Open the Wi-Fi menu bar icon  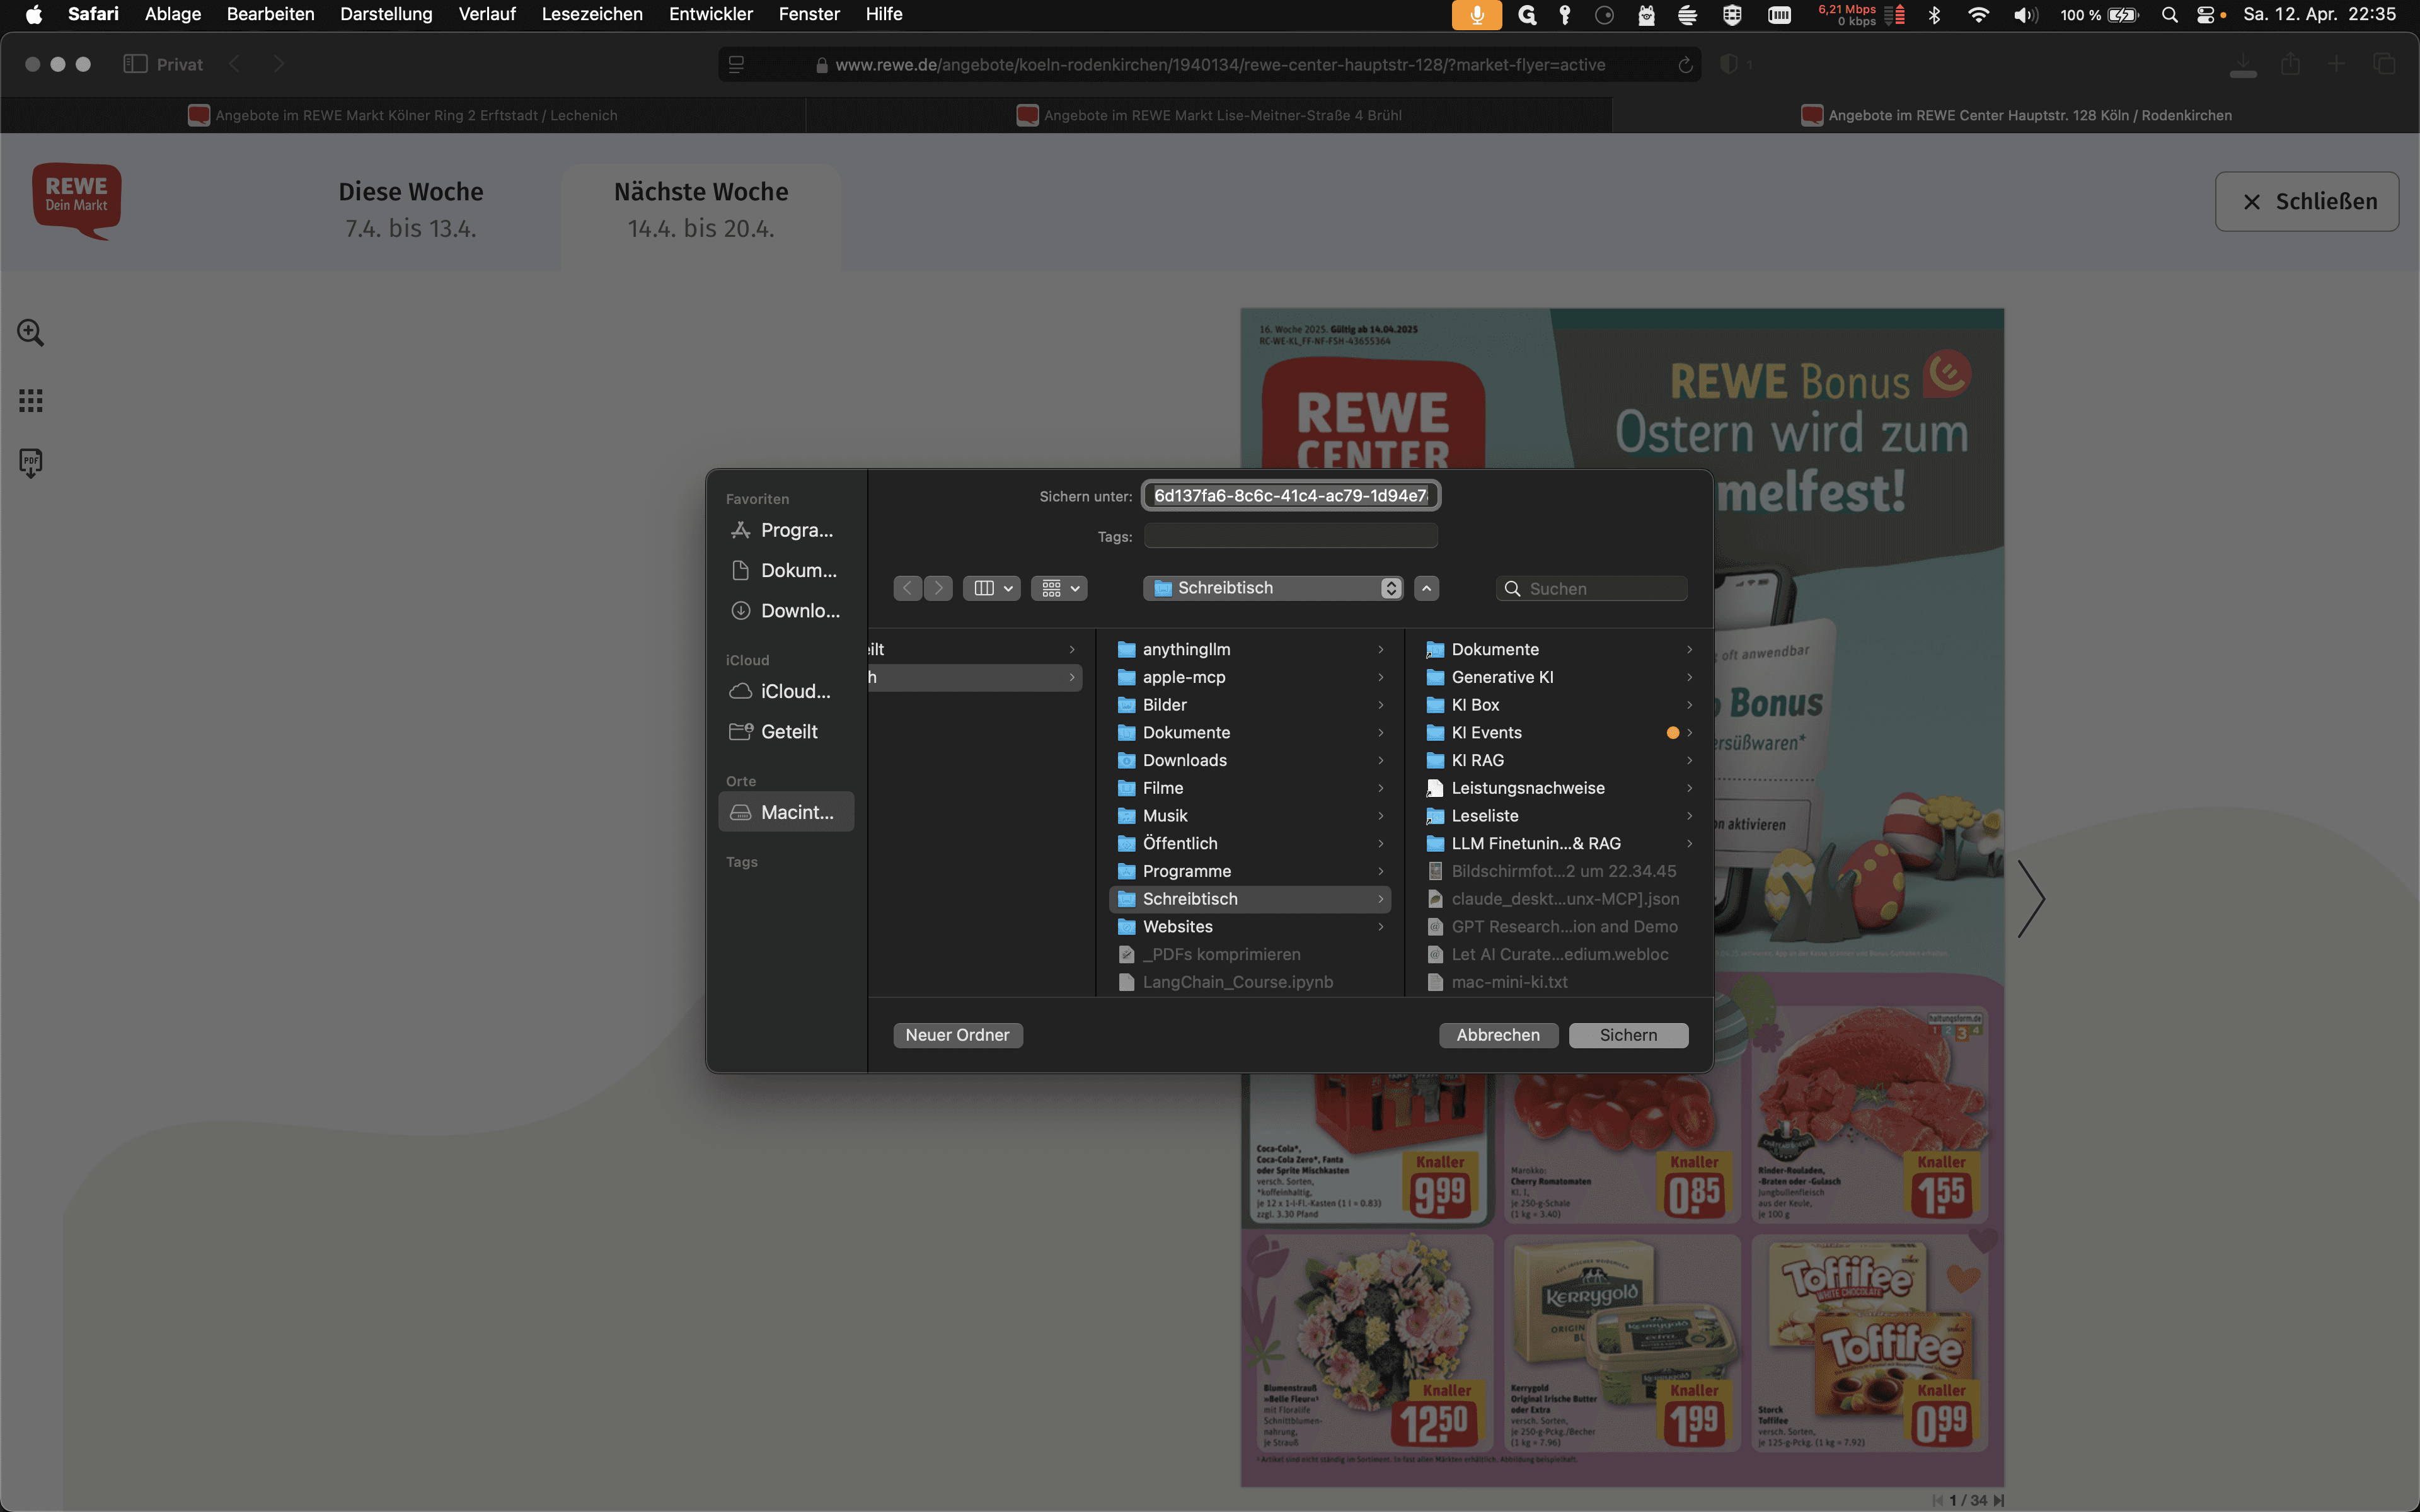coord(1978,14)
